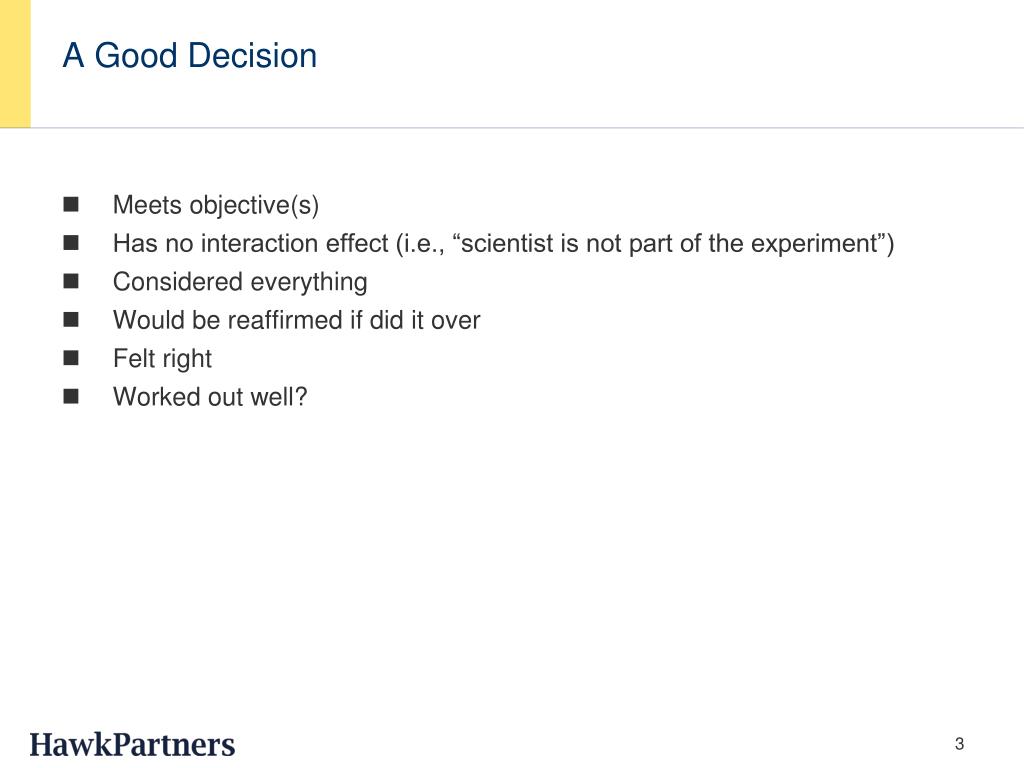Click the HawkPartners logo

pyautogui.click(x=132, y=744)
